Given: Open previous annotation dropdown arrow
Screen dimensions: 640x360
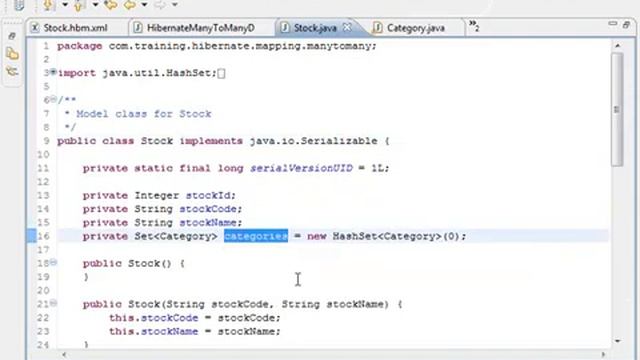Looking at the screenshot, I should point(96,5).
